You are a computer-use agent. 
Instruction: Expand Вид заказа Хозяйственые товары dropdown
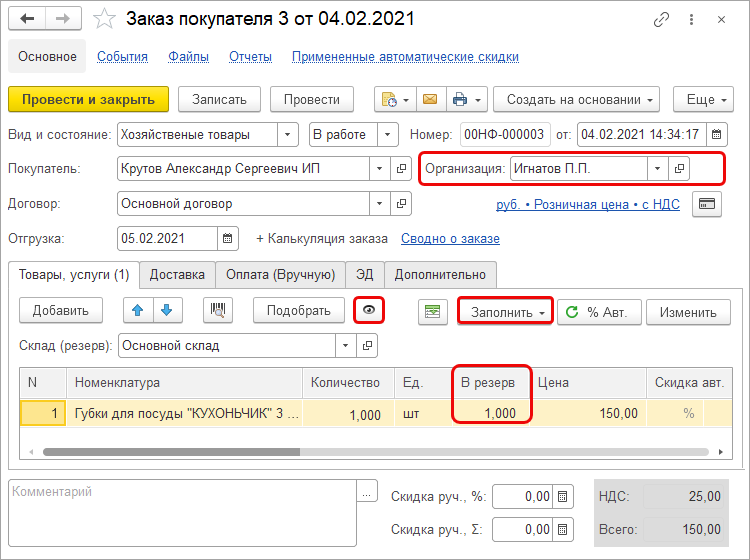tap(287, 134)
